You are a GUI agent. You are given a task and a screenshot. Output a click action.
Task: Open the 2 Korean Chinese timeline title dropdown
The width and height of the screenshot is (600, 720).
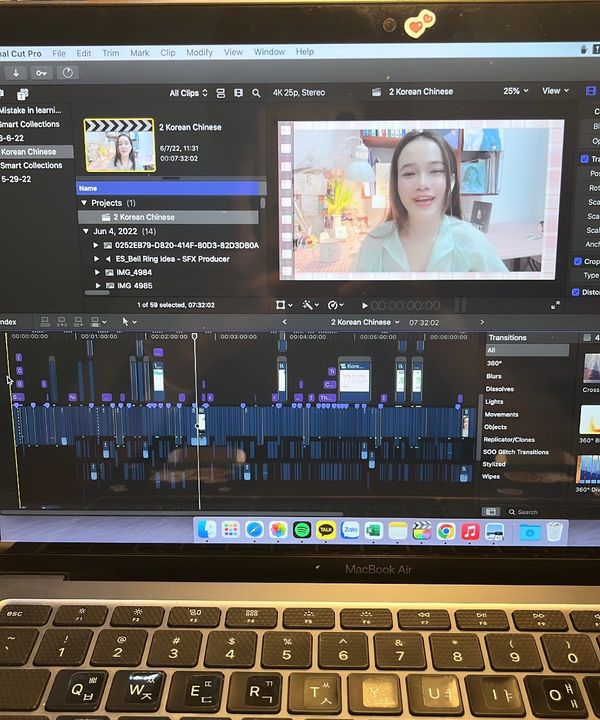365,322
